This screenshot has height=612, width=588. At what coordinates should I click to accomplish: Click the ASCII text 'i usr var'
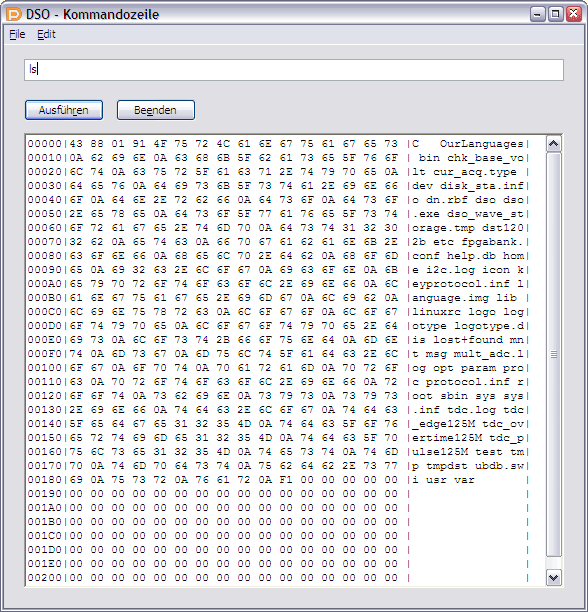tap(444, 480)
